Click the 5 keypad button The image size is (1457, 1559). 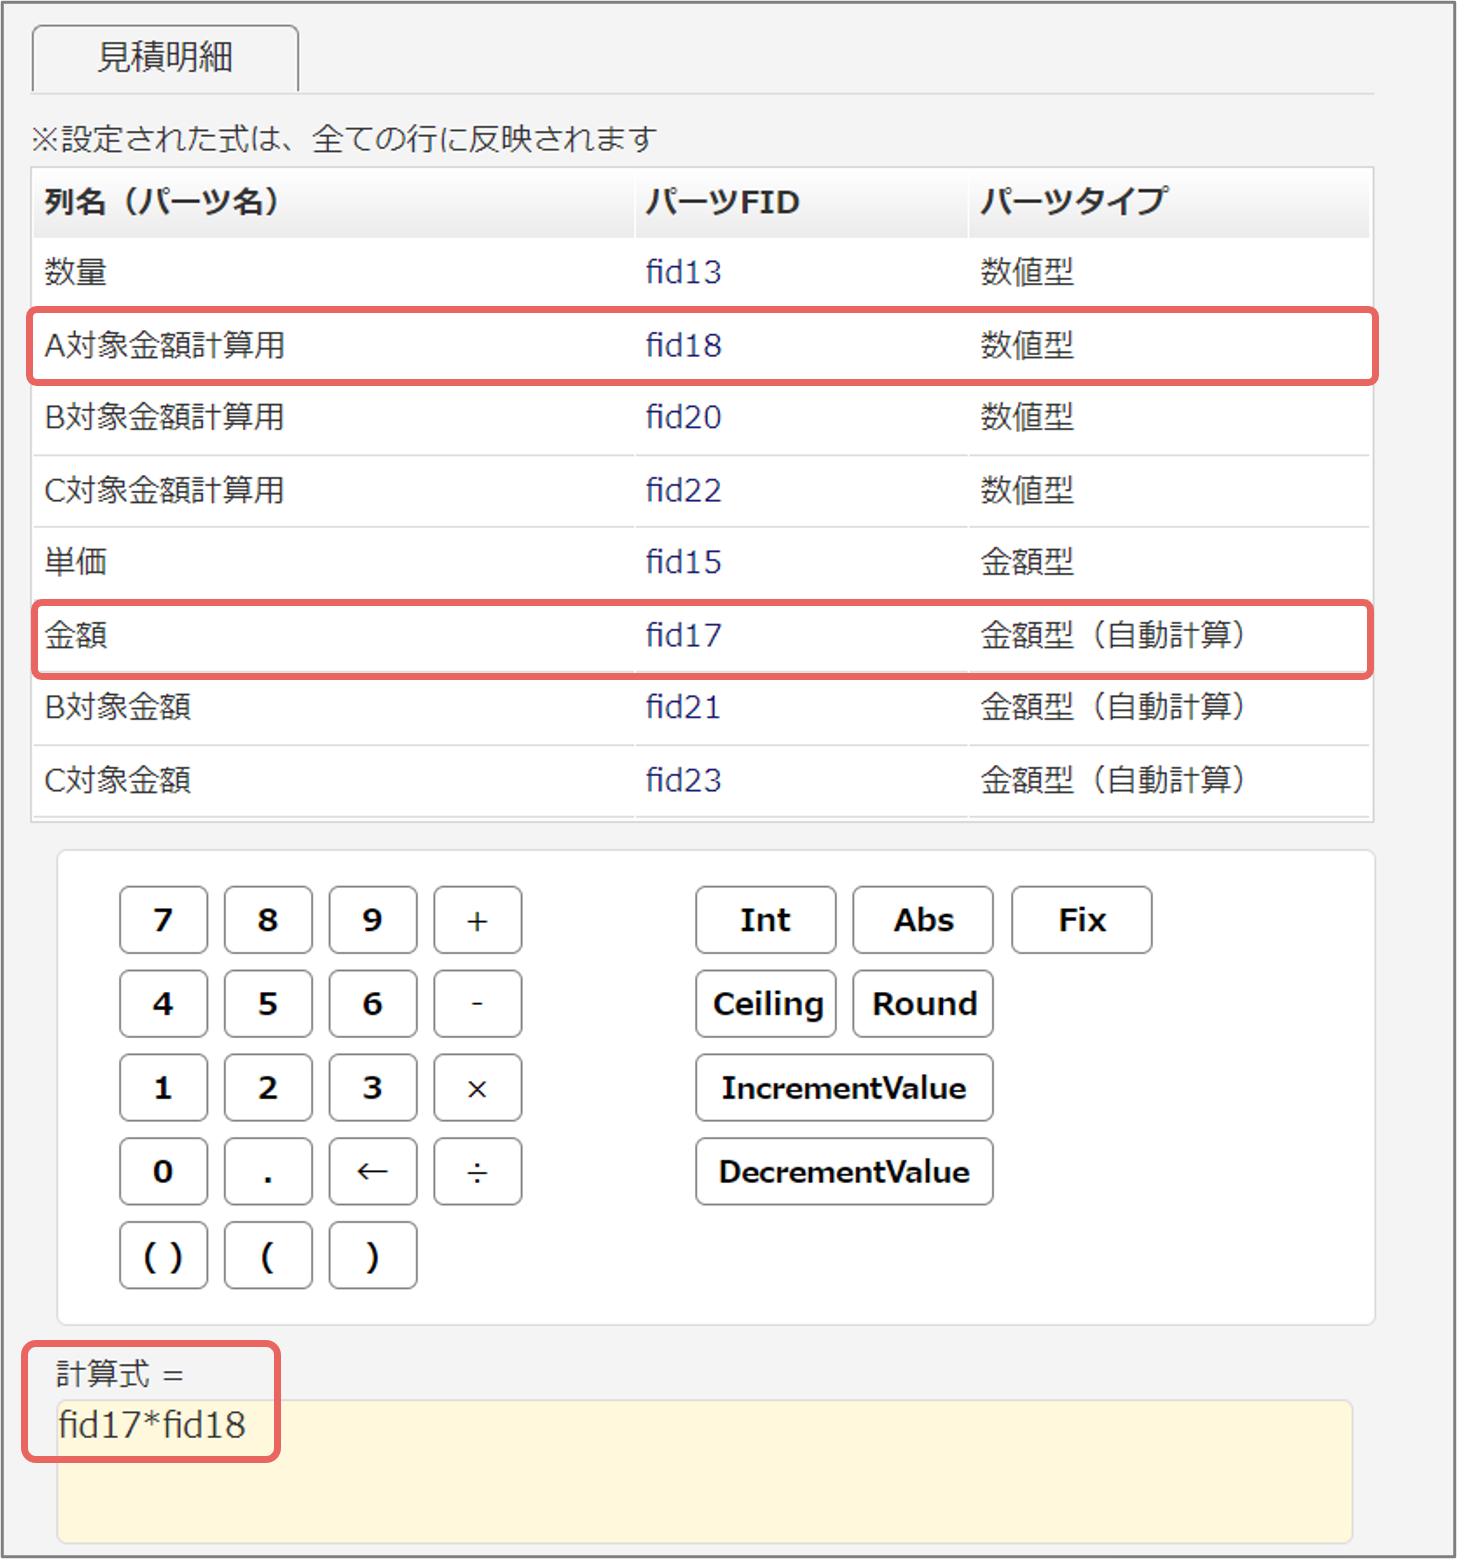[x=268, y=1004]
